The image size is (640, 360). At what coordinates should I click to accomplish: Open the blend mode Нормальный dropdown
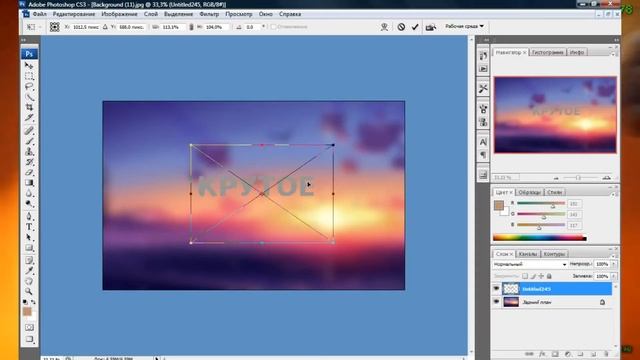[530, 264]
